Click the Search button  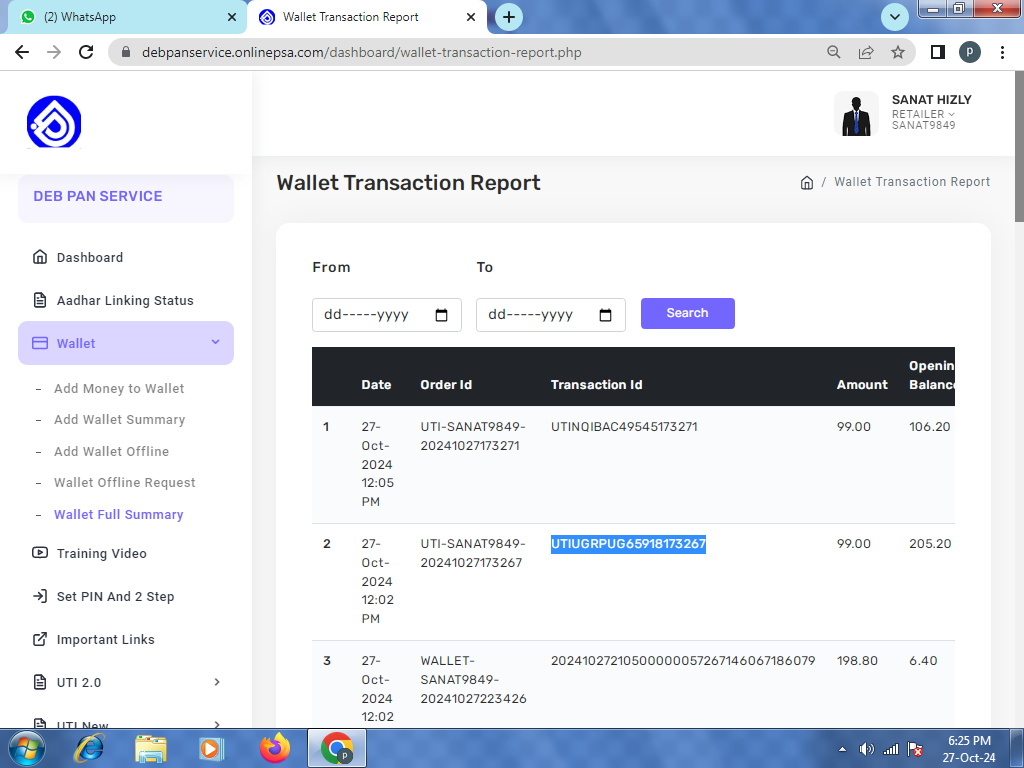(687, 313)
